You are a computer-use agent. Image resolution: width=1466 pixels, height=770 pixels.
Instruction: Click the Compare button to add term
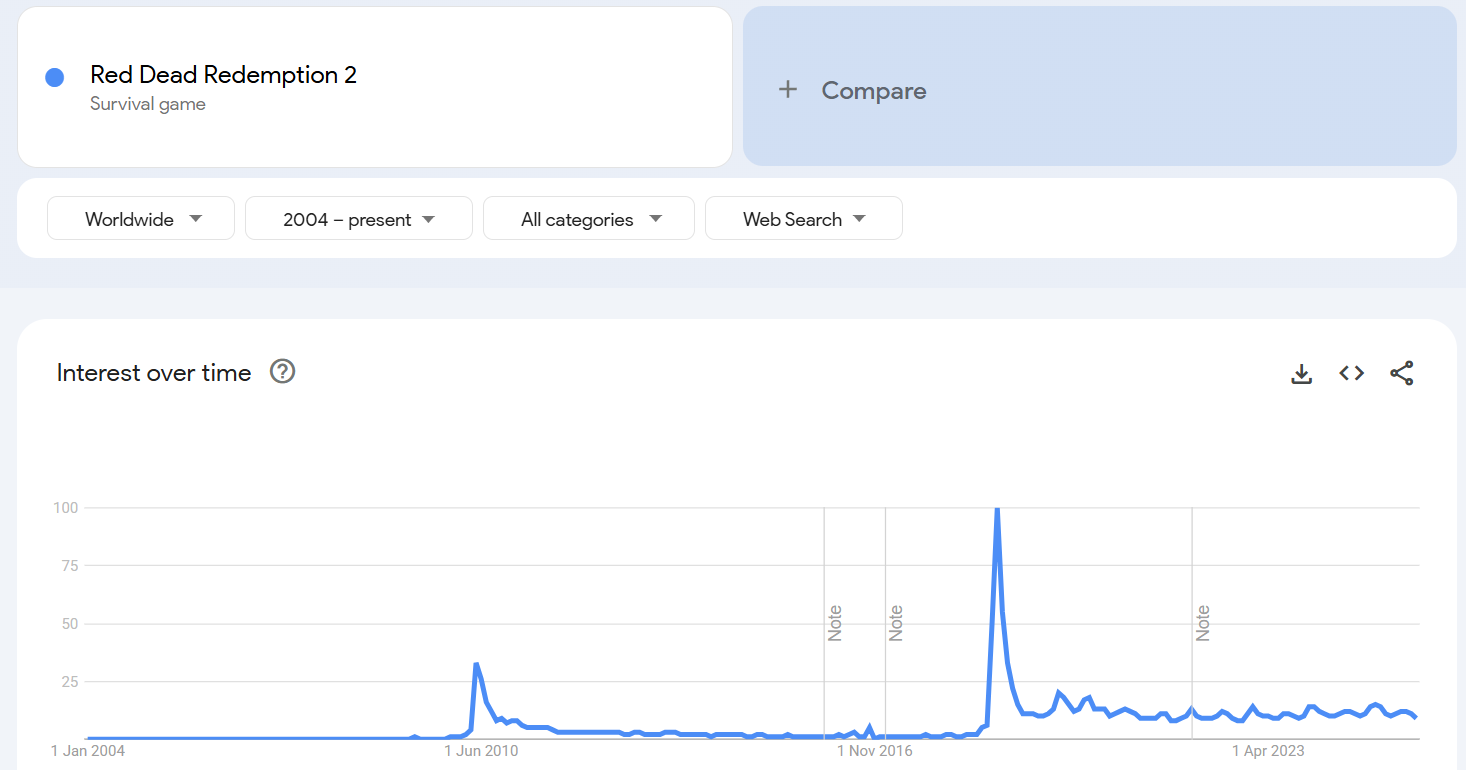(1099, 86)
